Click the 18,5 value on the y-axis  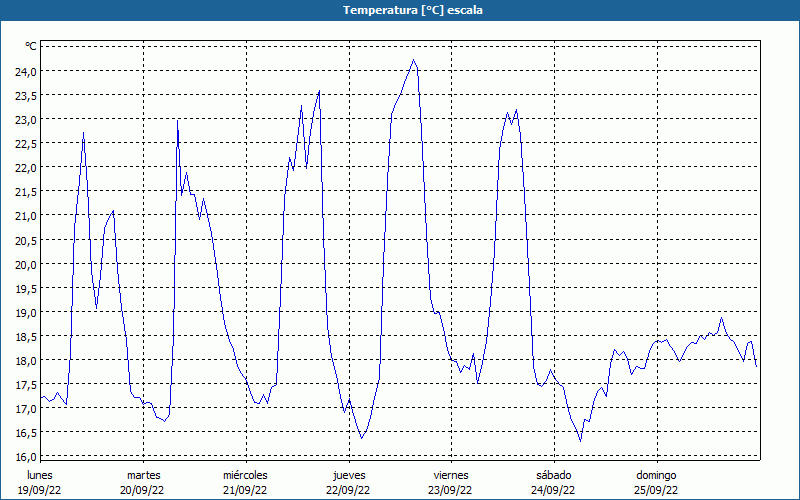pyautogui.click(x=26, y=336)
